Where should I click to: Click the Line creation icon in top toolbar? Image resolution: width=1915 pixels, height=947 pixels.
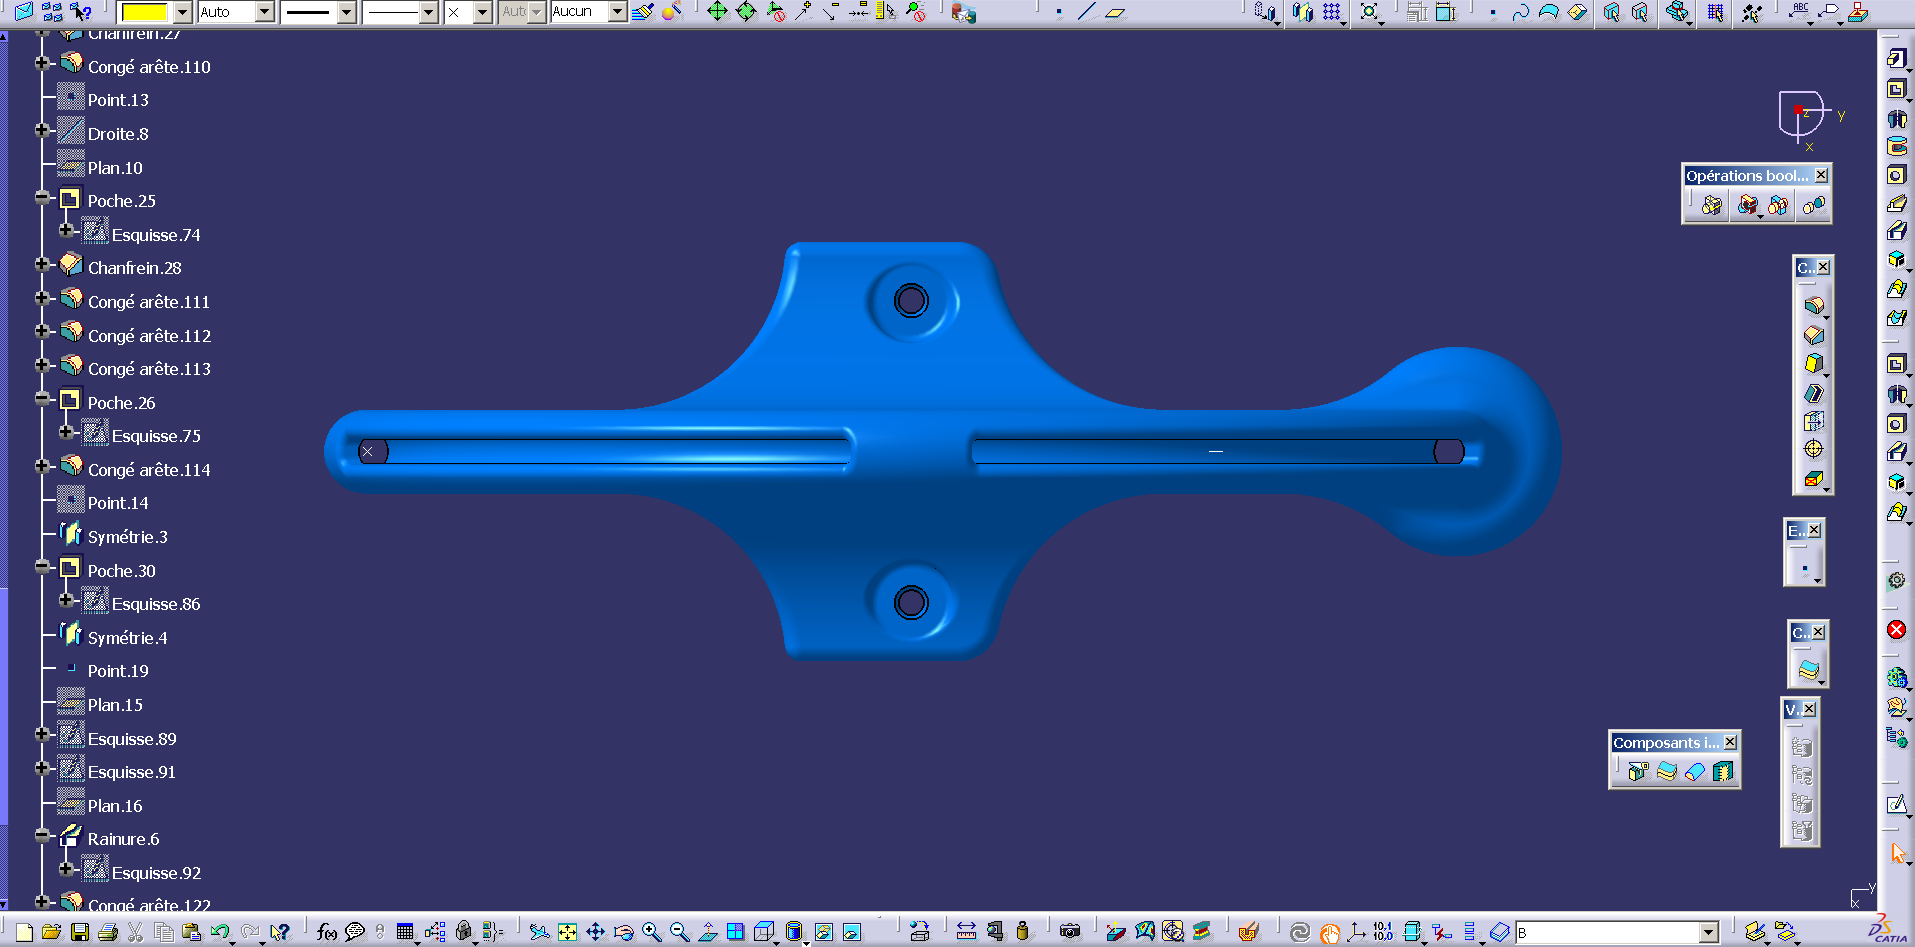[1087, 12]
